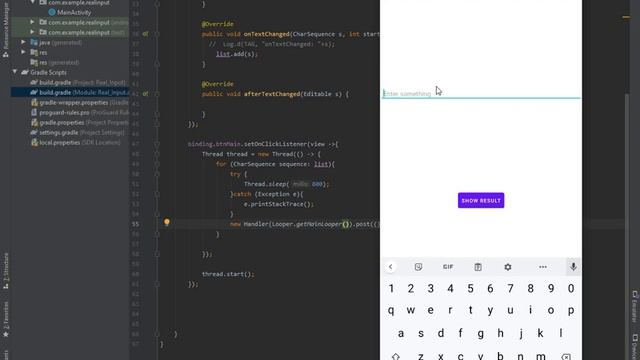The image size is (640, 360).
Task: Click 'thread.start();' in the editor
Action: 228,274
